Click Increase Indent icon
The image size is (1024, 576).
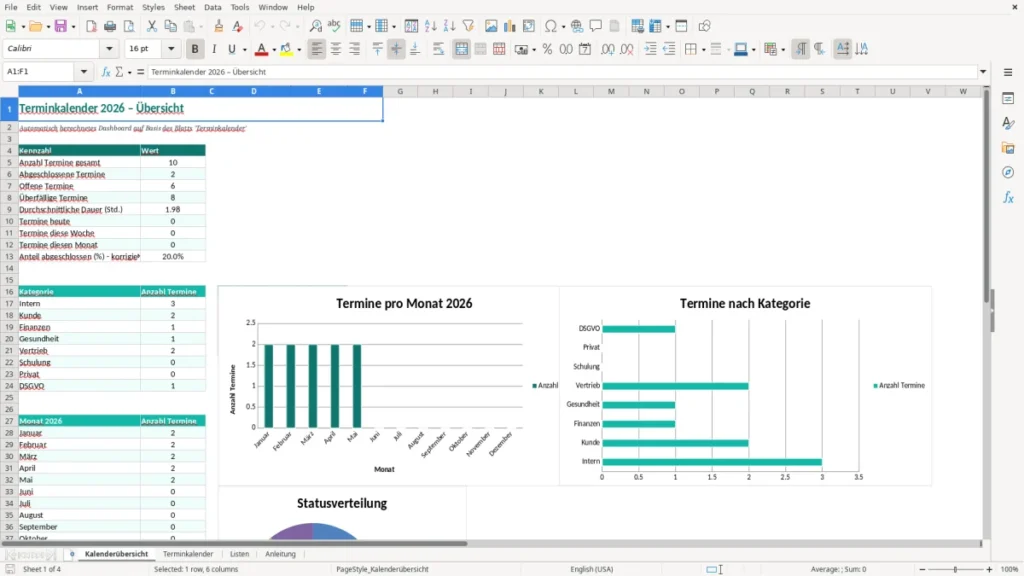pyautogui.click(x=650, y=49)
